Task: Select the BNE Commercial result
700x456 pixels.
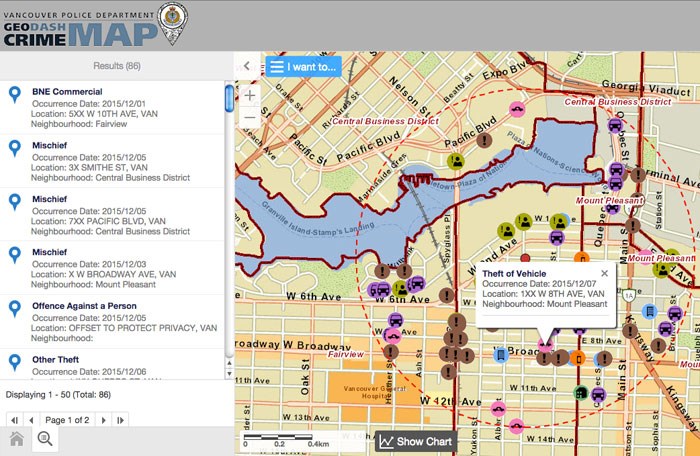Action: tap(112, 108)
